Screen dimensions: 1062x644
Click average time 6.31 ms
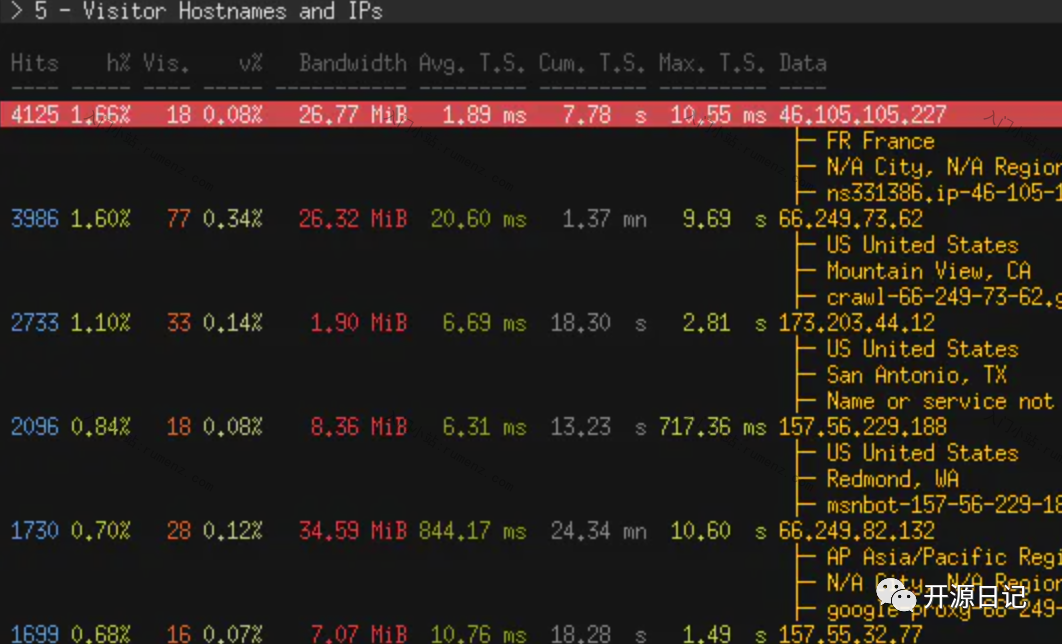click(x=484, y=427)
